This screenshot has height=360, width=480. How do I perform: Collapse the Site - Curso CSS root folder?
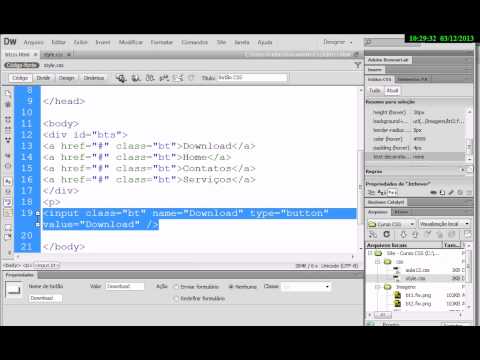370,253
